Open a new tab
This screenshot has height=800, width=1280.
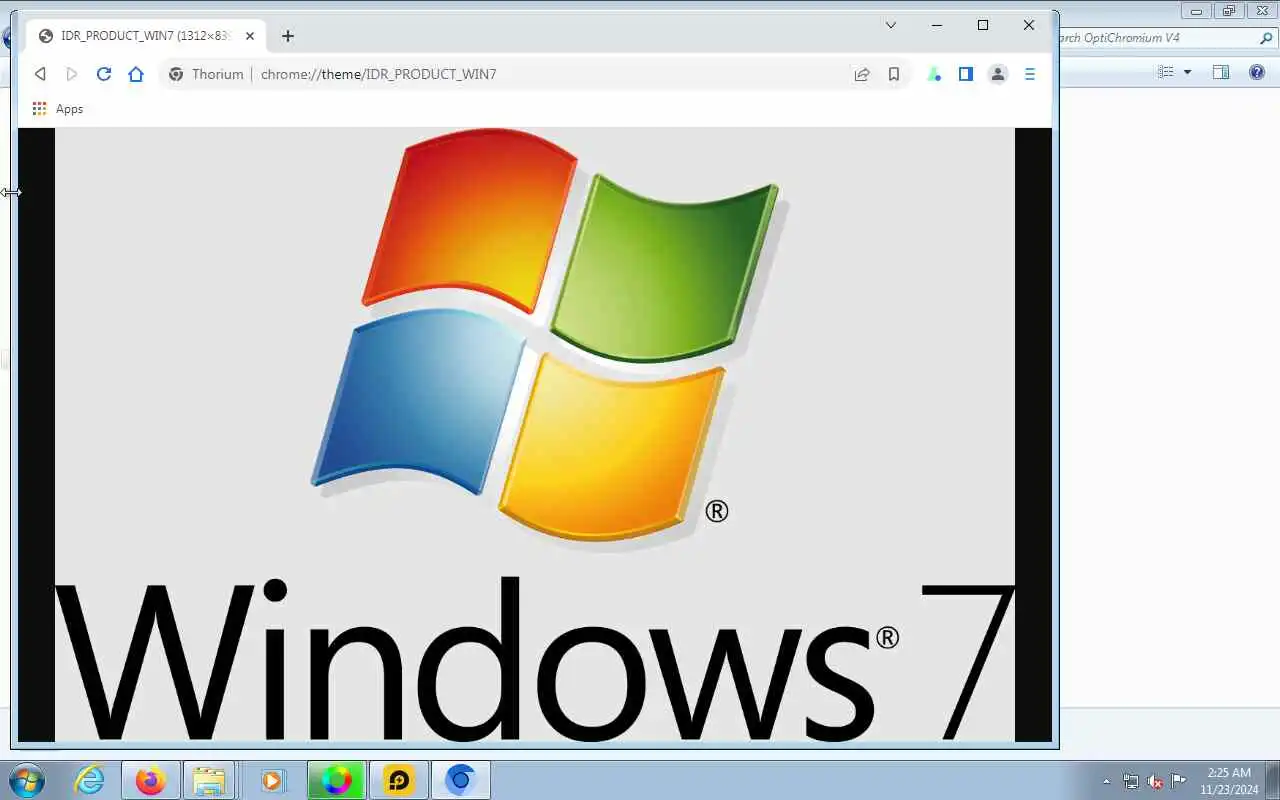coord(288,36)
